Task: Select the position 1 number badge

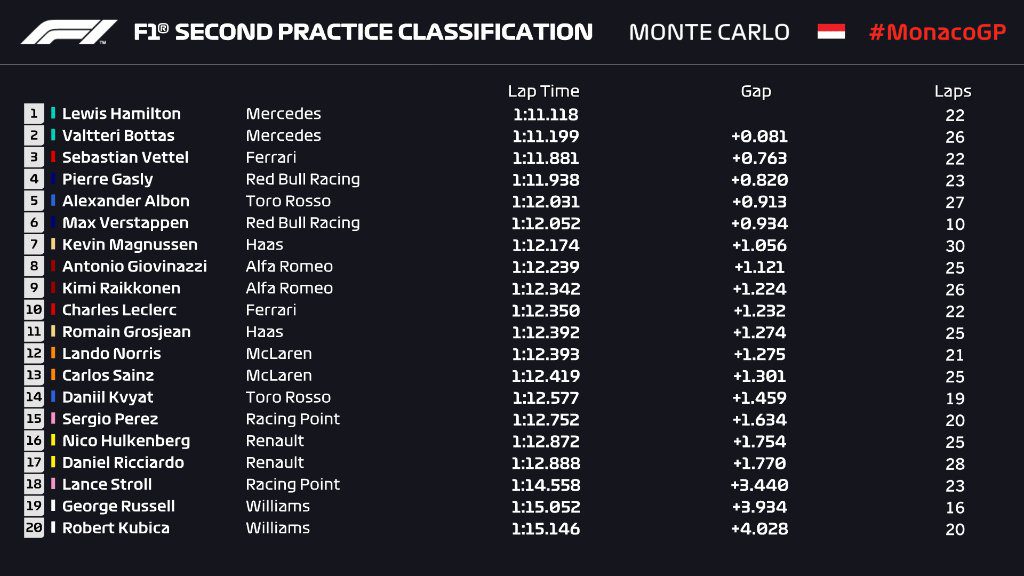Action: 34,114
